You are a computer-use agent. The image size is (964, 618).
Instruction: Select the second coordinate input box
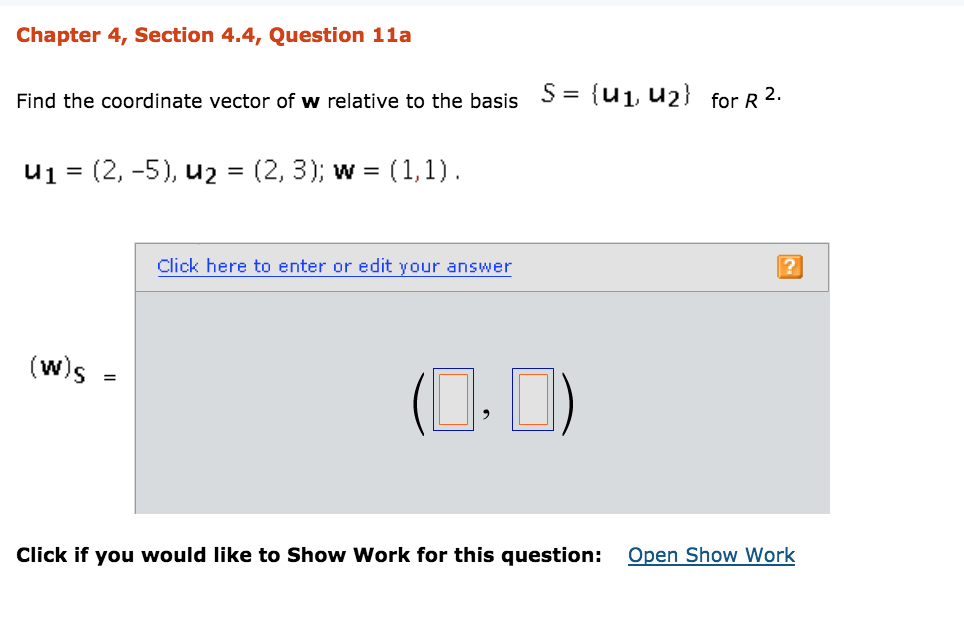[x=532, y=400]
